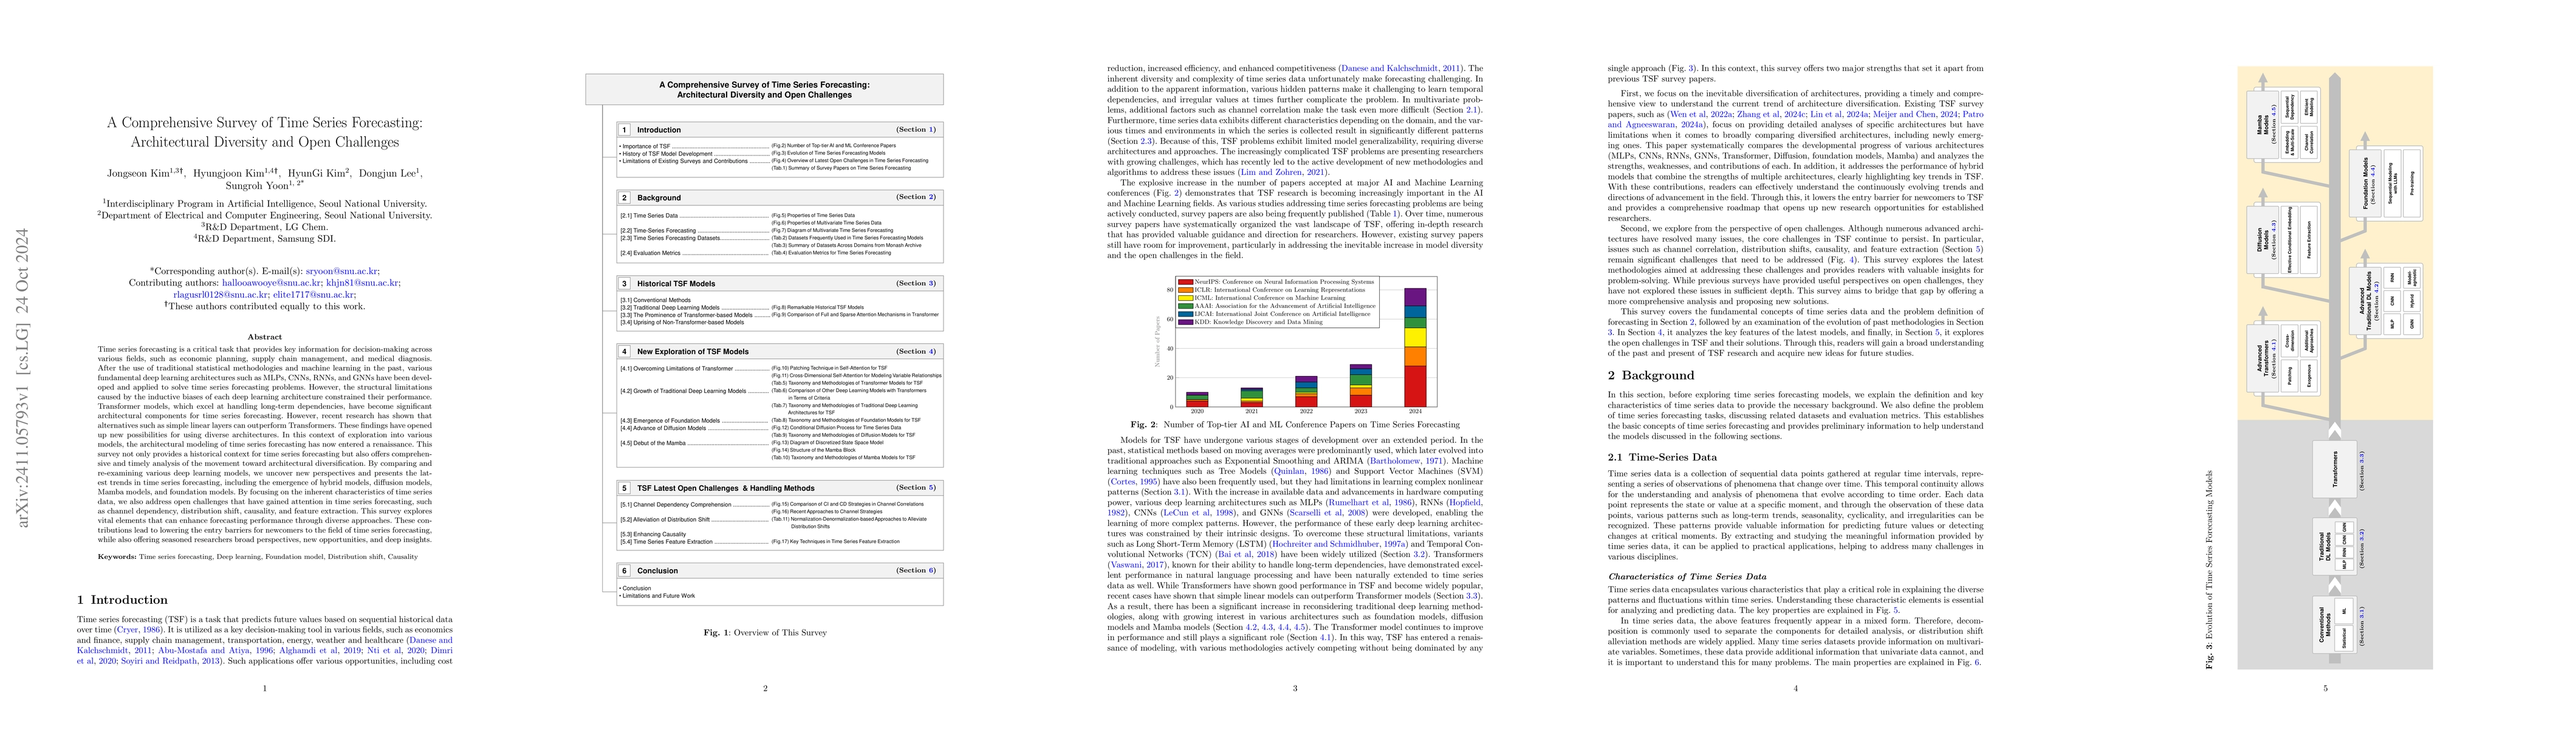This screenshot has width=2576, height=729.
Task: Click the NeurIPS red legend swatch
Action: [x=1185, y=282]
